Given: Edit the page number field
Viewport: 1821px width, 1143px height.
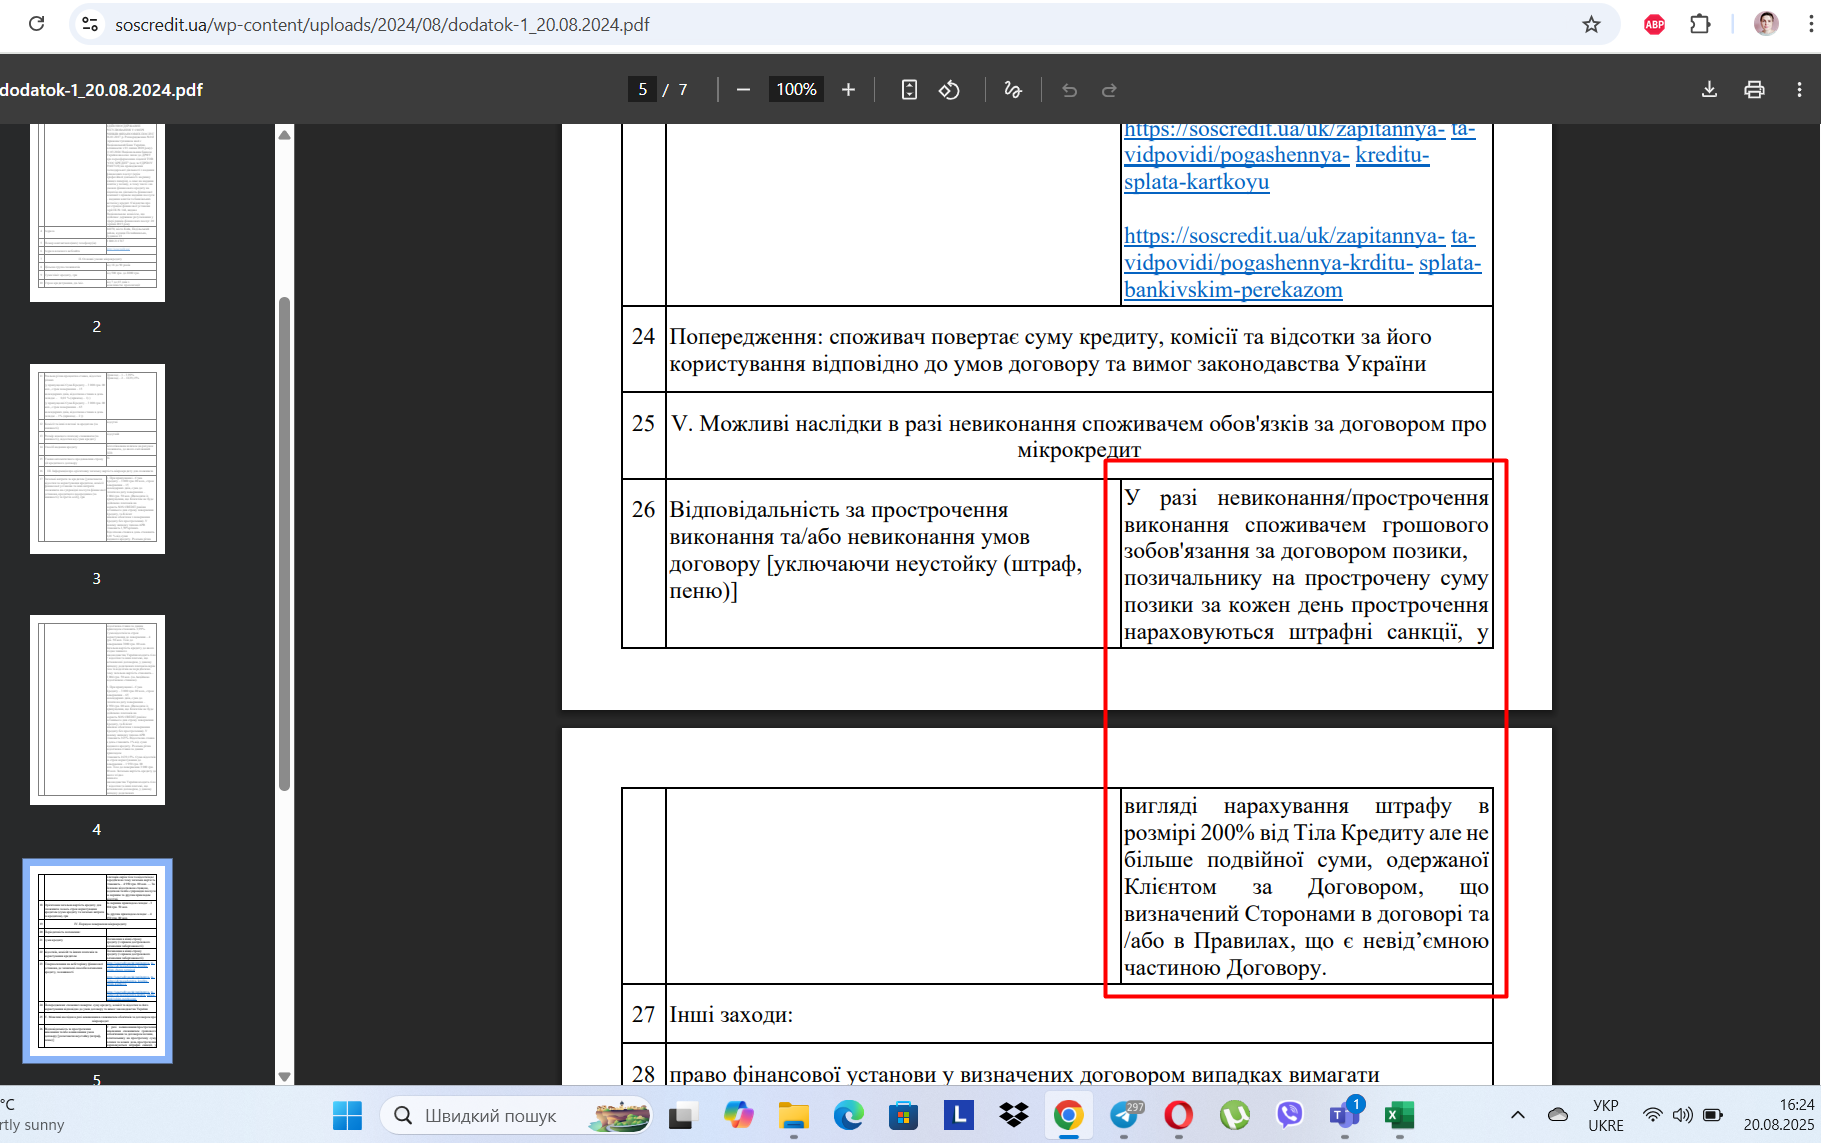Looking at the screenshot, I should (x=642, y=90).
